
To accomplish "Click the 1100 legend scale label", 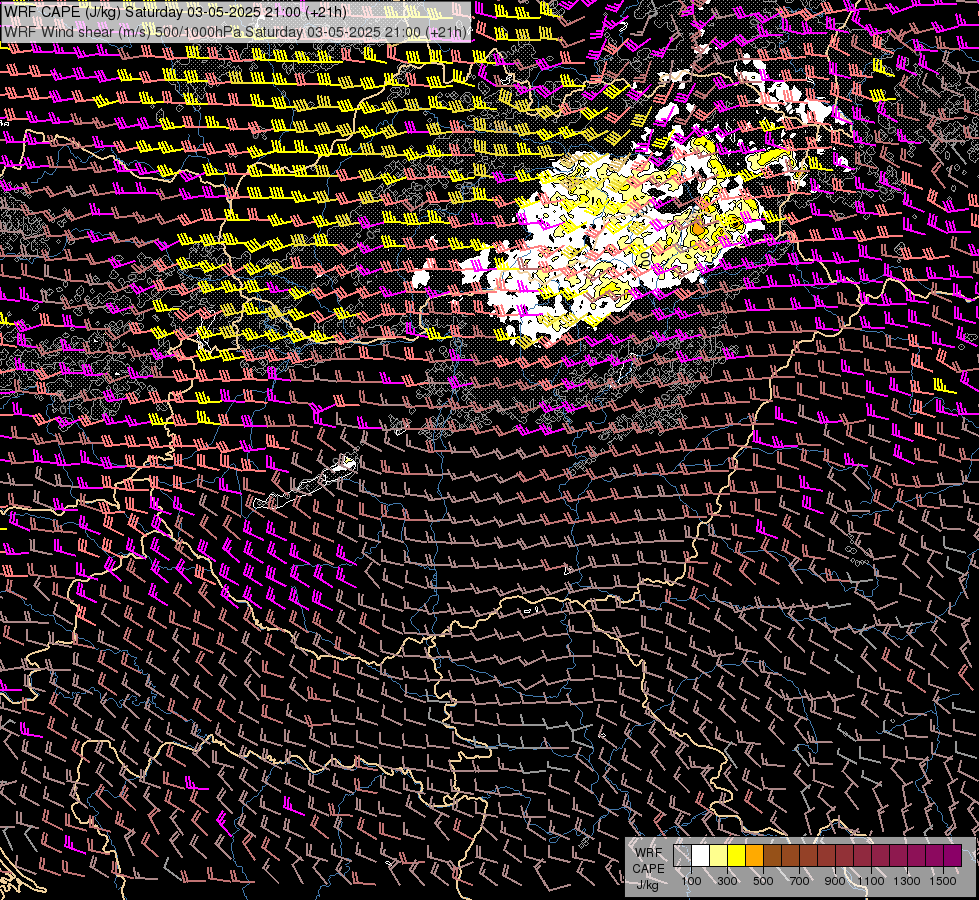I will [x=871, y=881].
